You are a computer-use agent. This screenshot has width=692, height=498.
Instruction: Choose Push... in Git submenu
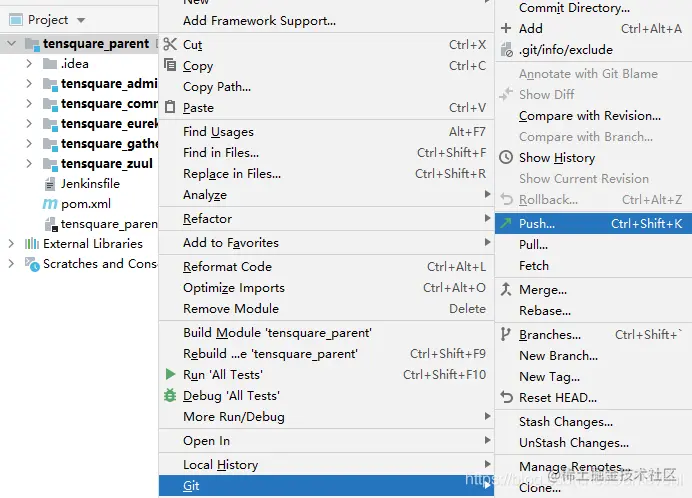[593, 223]
